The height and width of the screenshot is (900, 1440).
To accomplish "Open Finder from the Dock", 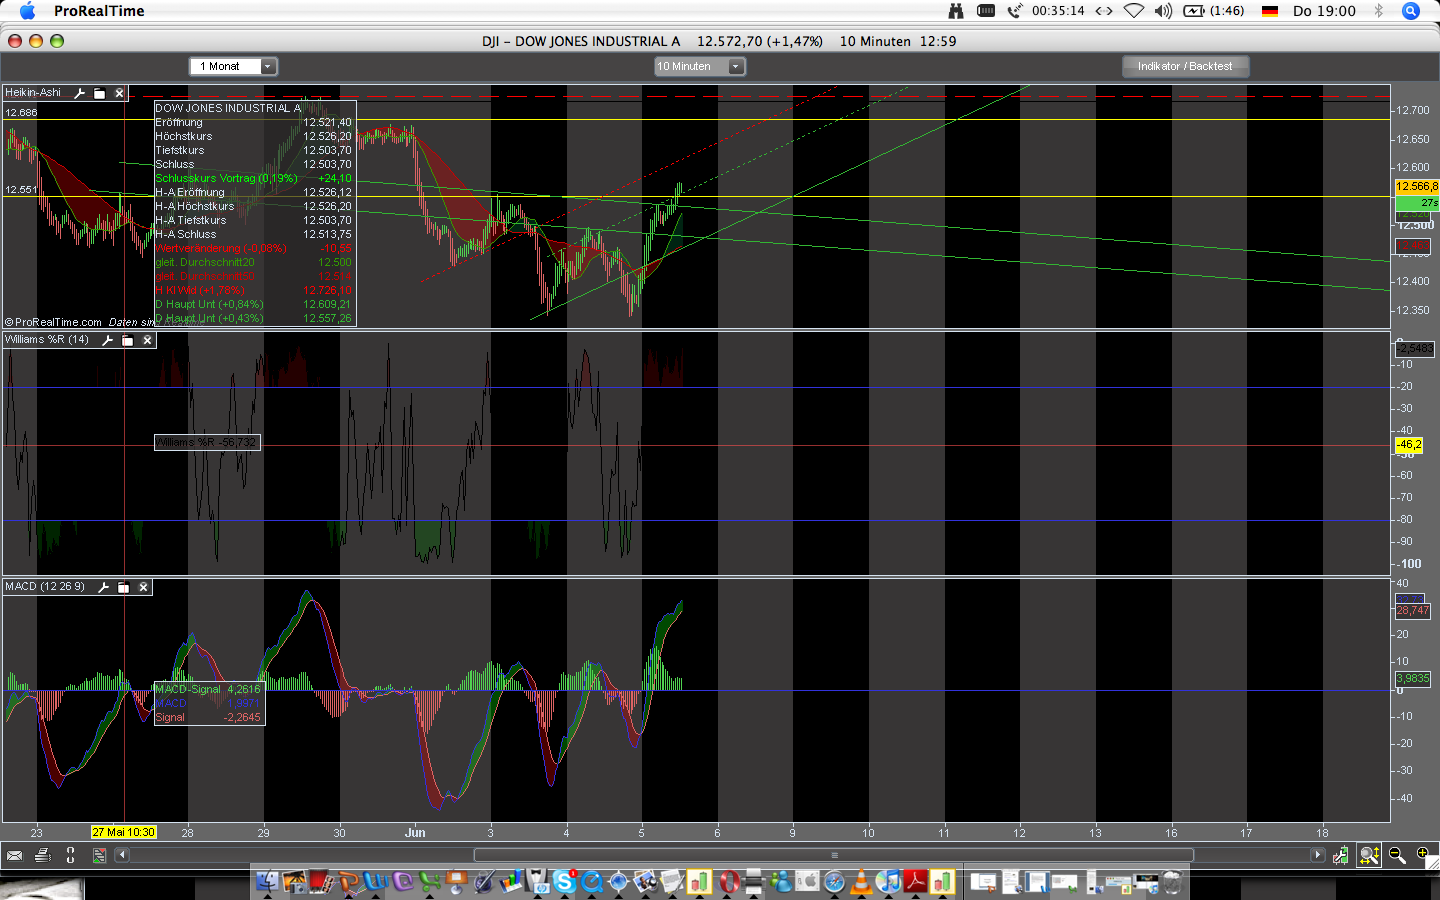I will coord(268,881).
